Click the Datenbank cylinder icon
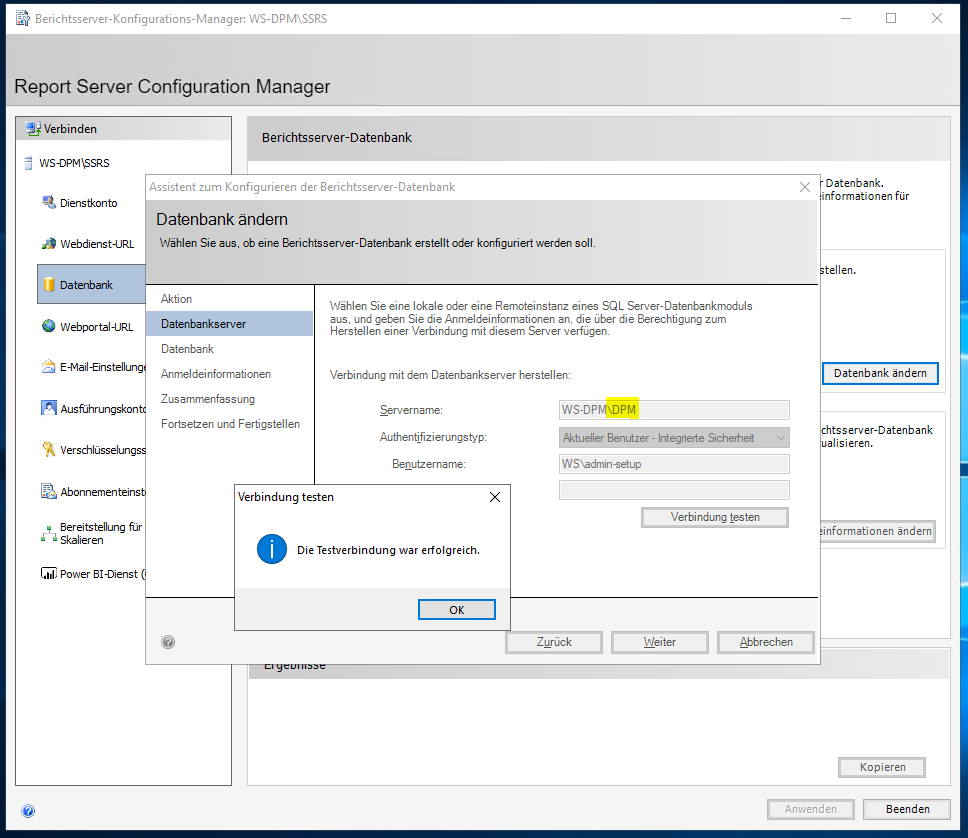 click(x=49, y=284)
